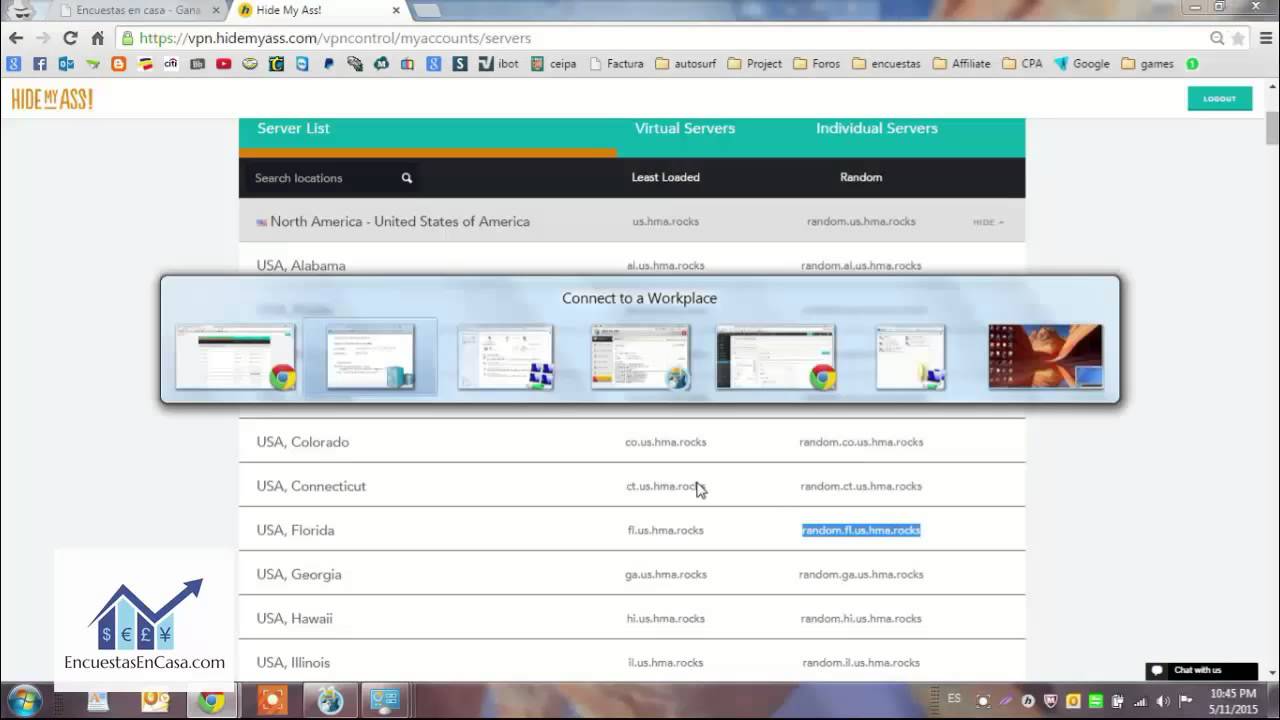Open the Blogger bookmark icon

pos(119,63)
